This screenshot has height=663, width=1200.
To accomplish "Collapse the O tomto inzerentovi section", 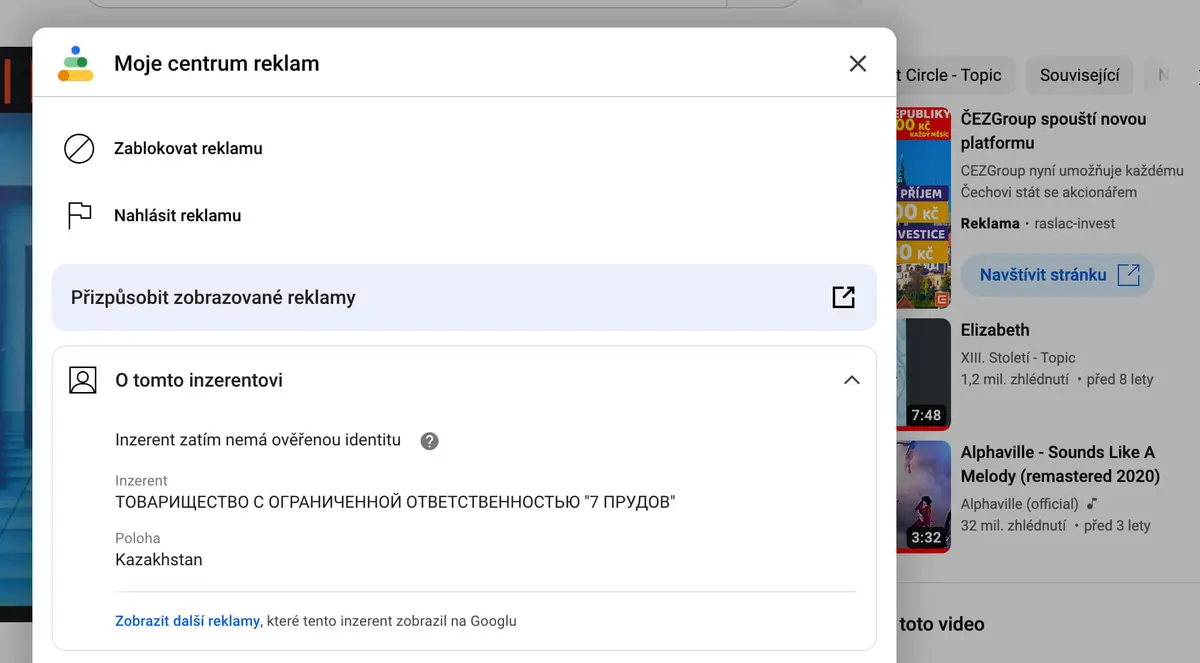I will point(852,380).
